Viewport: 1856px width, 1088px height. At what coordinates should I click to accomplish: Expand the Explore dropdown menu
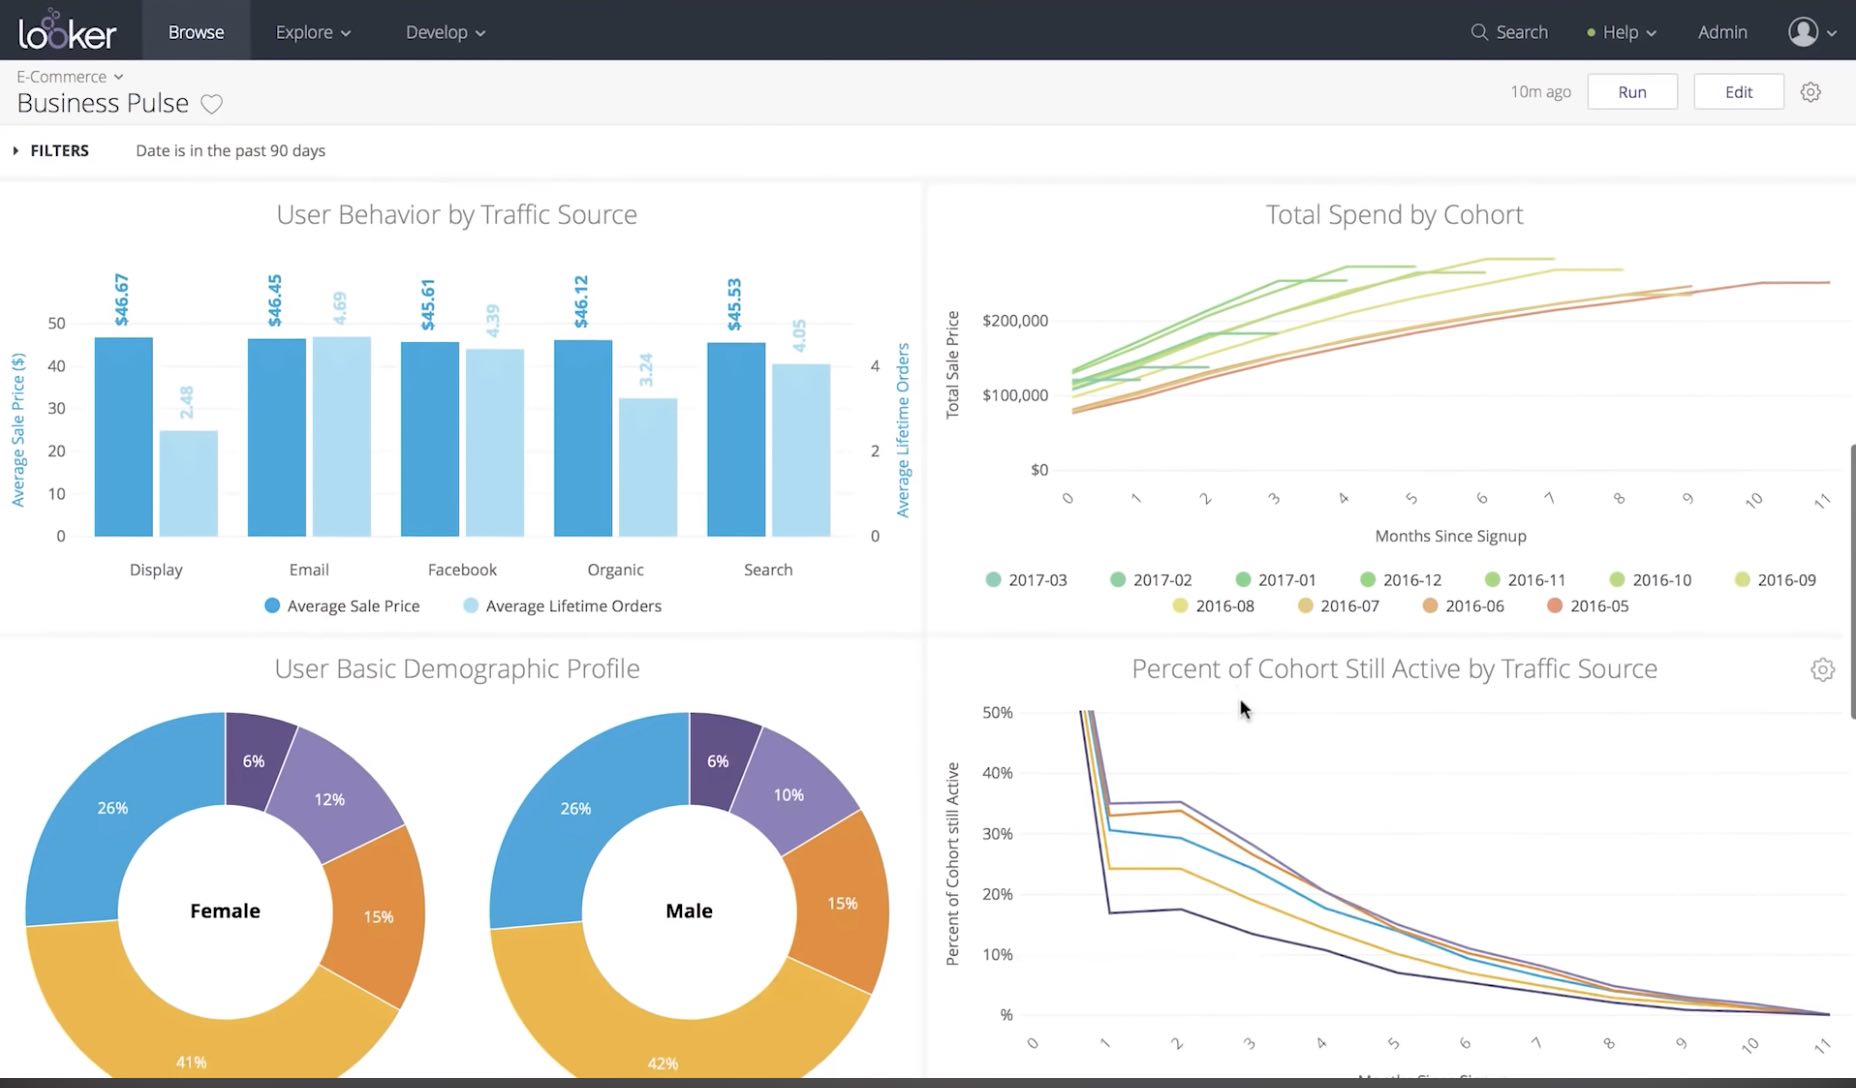point(313,32)
